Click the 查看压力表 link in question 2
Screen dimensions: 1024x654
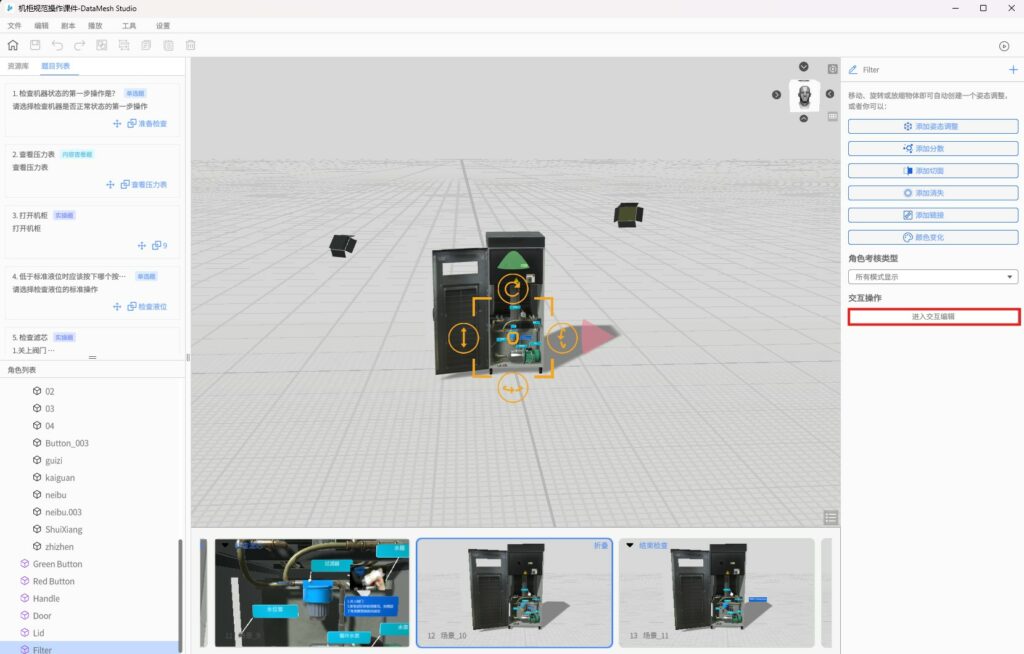point(148,185)
